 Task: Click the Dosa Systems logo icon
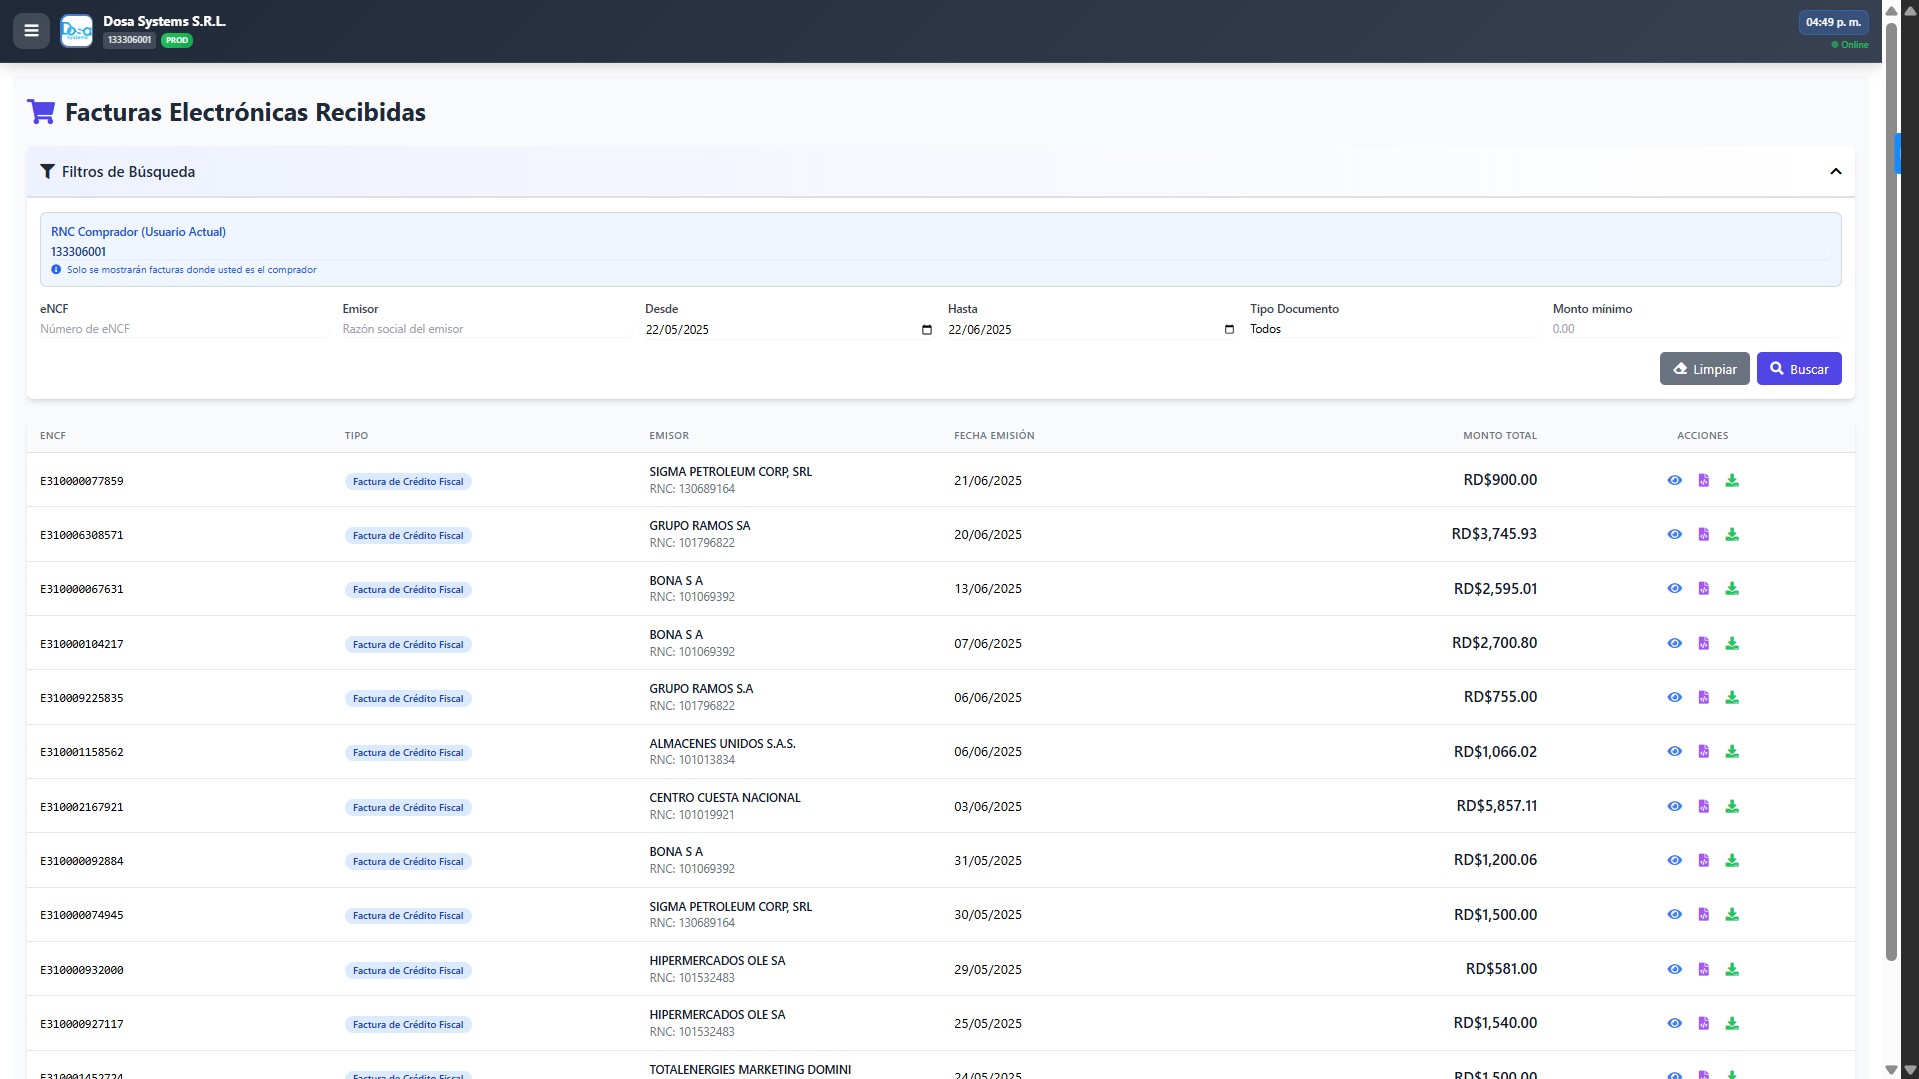point(76,31)
